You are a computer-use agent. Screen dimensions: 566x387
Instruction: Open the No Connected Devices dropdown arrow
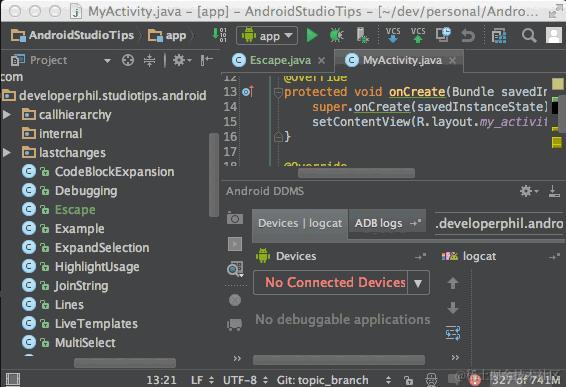pos(418,283)
